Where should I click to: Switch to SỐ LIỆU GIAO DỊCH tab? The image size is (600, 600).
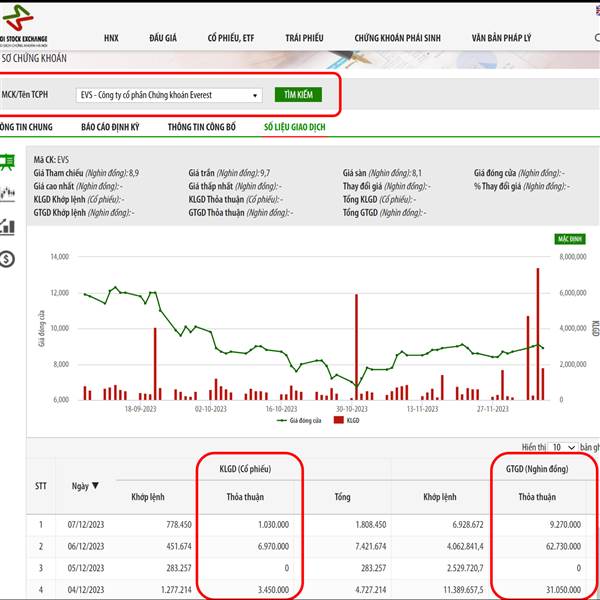295,127
